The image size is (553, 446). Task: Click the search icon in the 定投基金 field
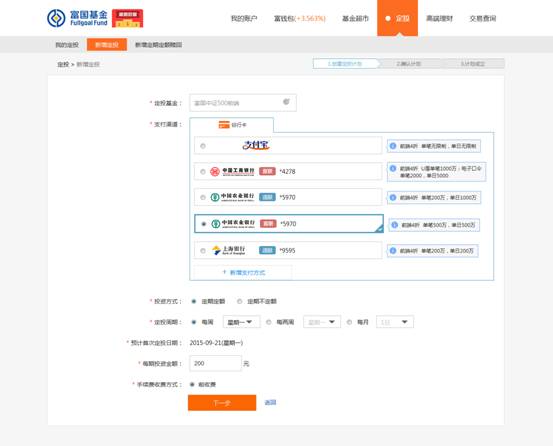pyautogui.click(x=286, y=102)
